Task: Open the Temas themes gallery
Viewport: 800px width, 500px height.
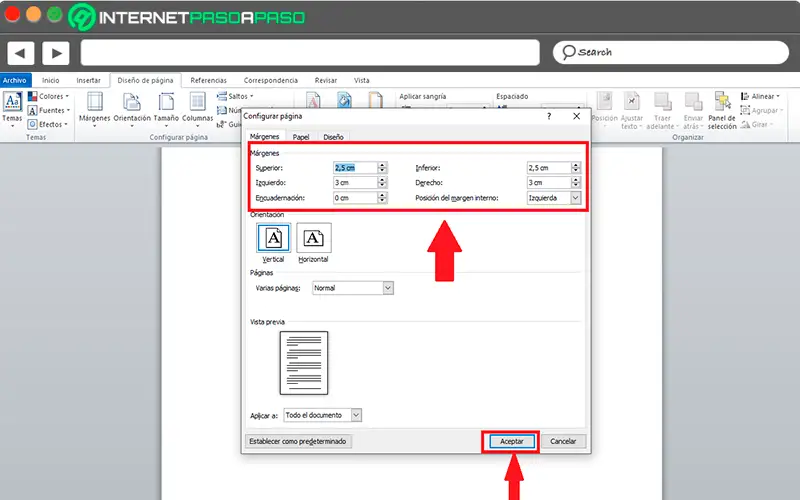Action: pos(12,109)
